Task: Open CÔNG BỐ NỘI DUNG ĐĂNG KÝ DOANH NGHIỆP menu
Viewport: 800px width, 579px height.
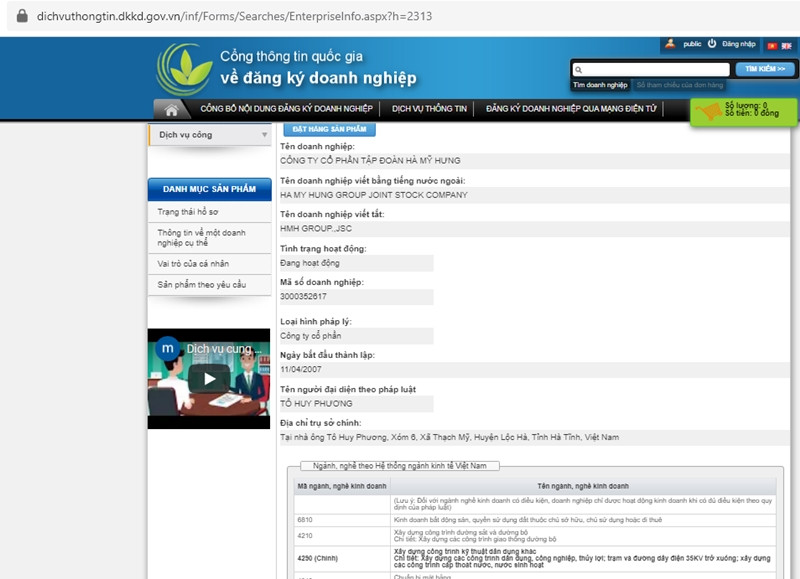Action: 286,109
